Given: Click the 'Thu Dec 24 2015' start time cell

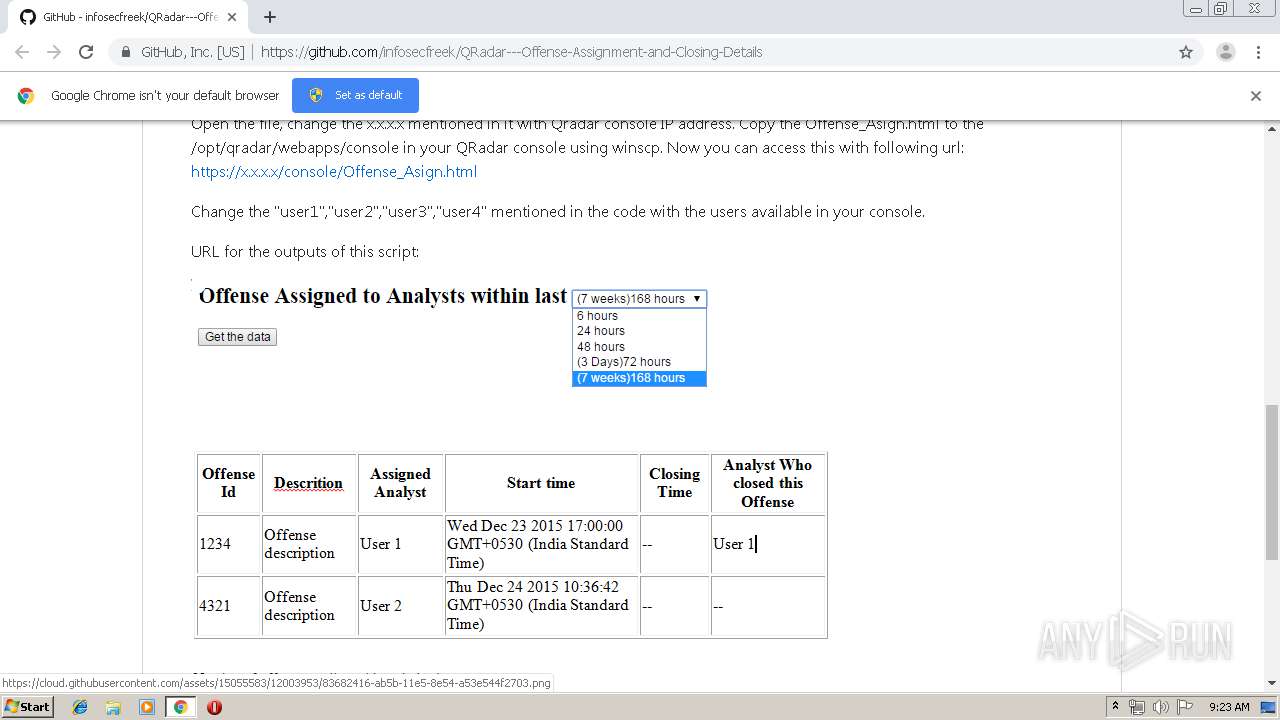Looking at the screenshot, I should coord(541,606).
